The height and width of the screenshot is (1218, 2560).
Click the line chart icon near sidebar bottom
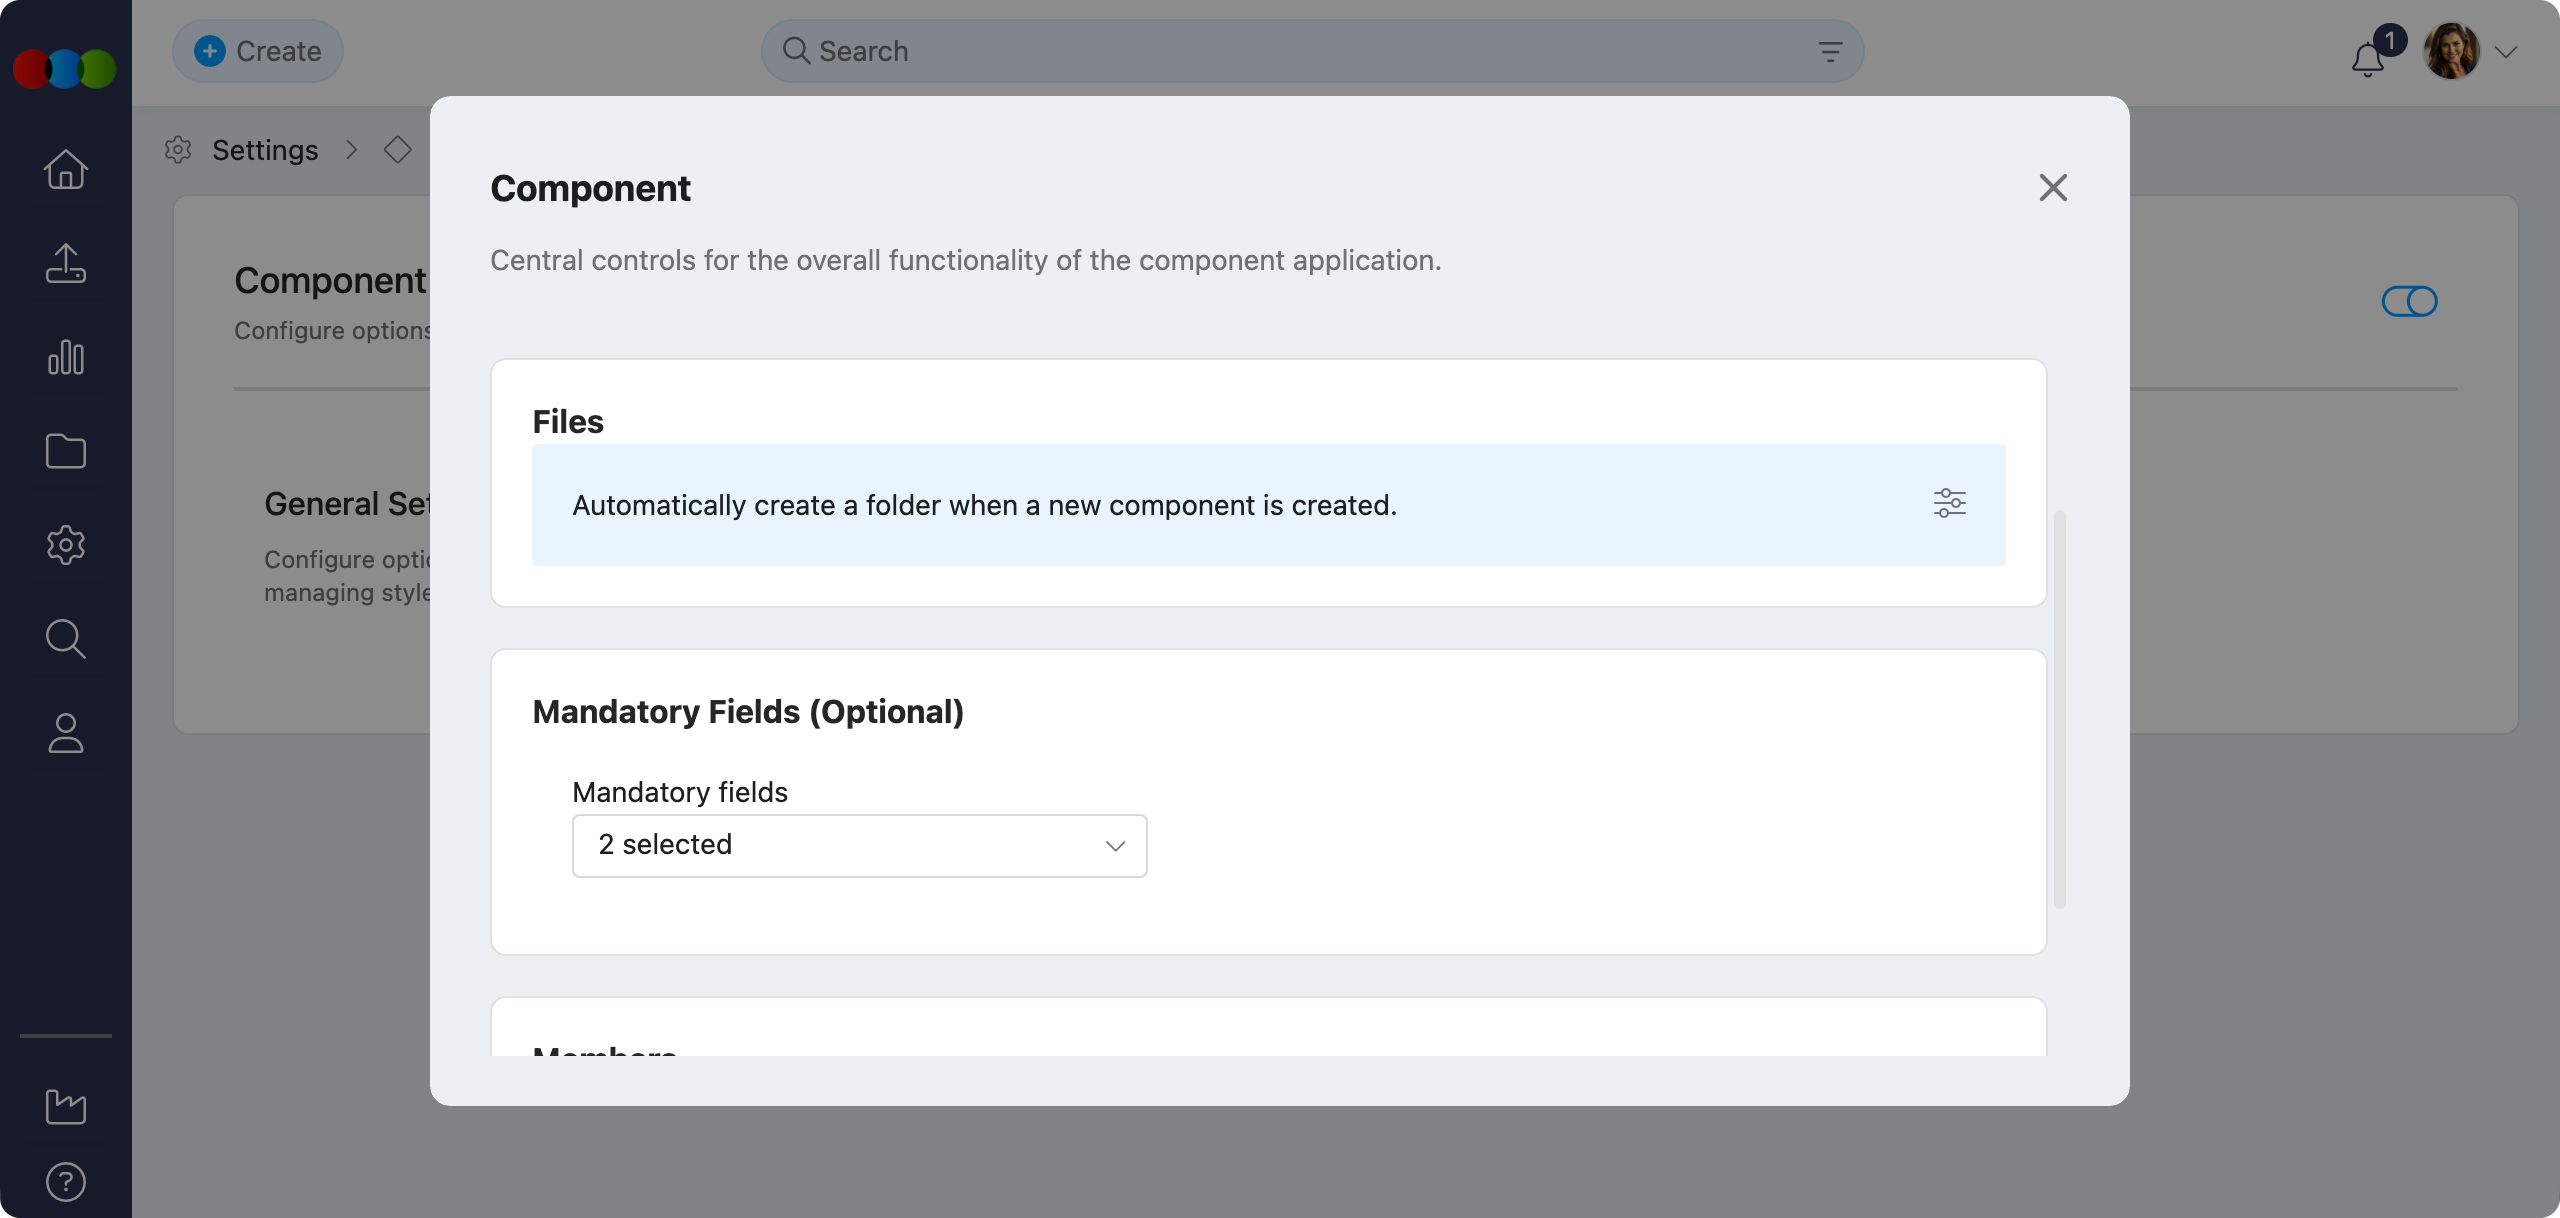[x=66, y=1106]
